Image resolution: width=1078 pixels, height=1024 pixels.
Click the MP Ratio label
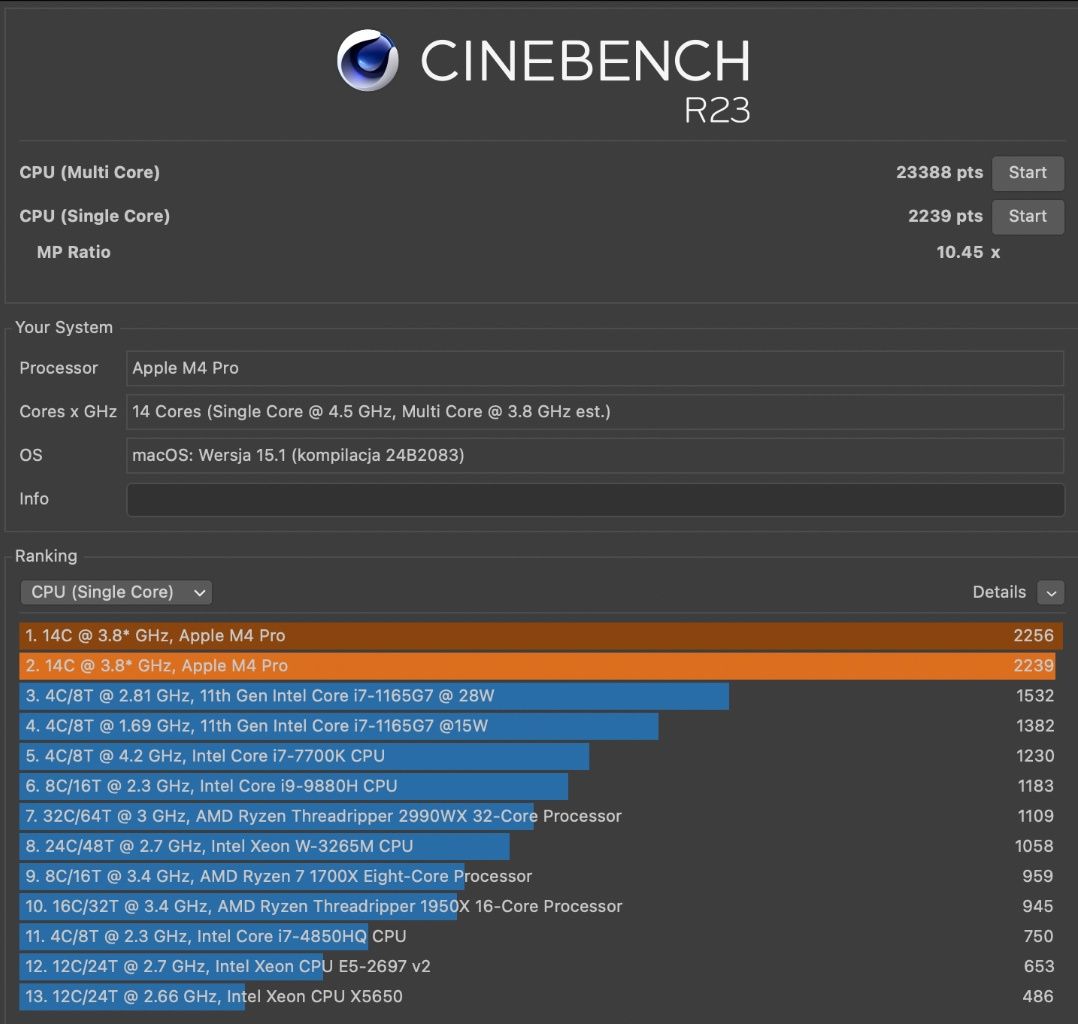74,252
